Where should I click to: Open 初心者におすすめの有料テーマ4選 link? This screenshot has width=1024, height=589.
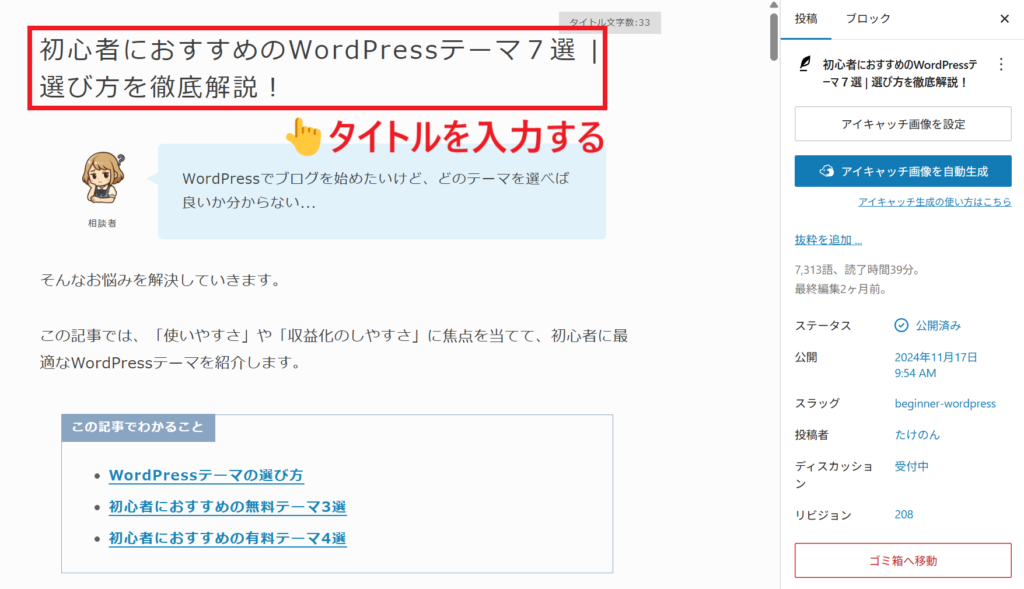tap(227, 538)
